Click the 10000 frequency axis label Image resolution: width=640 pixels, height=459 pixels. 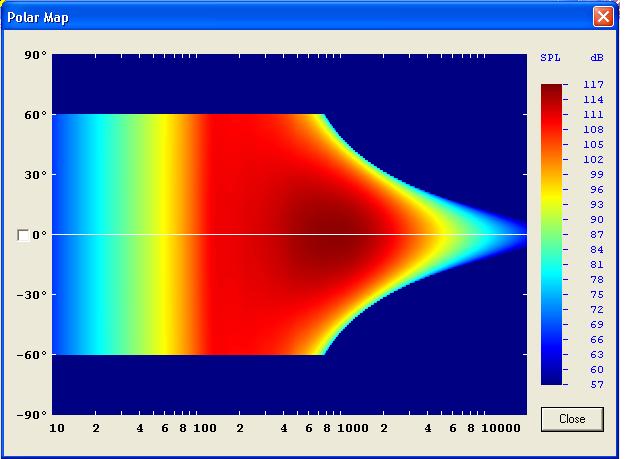point(501,428)
